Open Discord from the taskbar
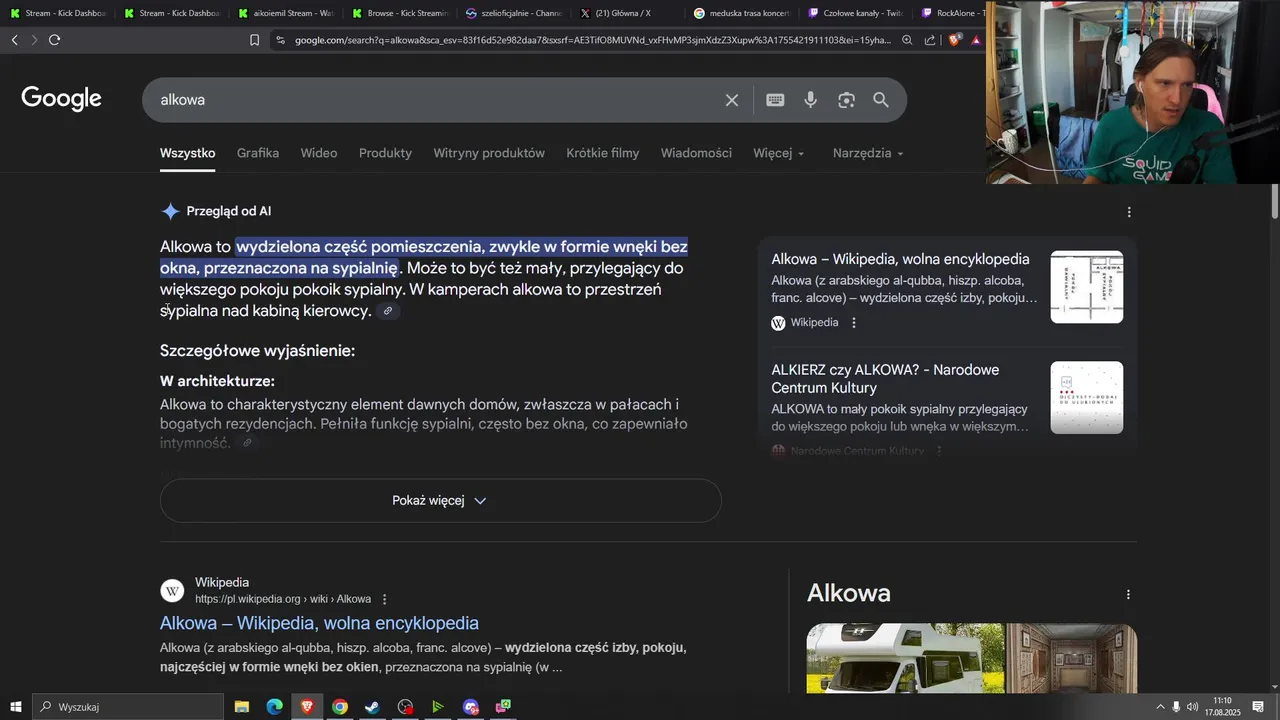The height and width of the screenshot is (720, 1280). [x=471, y=707]
